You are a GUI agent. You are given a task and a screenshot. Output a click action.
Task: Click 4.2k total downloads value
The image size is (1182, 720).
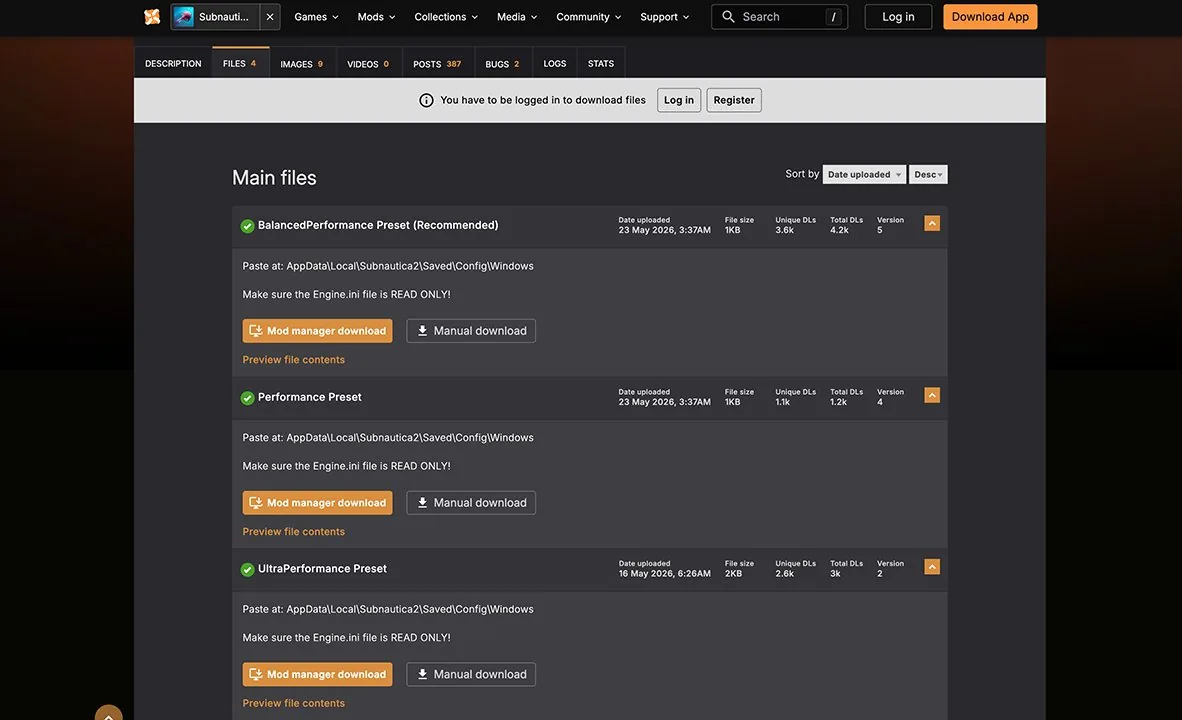pyautogui.click(x=839, y=230)
